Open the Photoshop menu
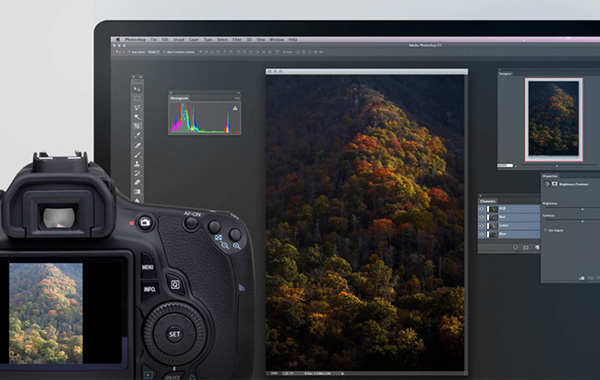 (135, 39)
